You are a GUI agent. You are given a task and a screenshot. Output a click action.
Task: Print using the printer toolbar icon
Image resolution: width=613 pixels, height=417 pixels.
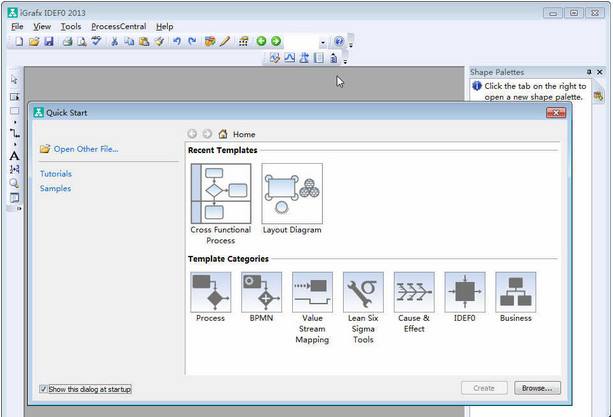[x=67, y=41]
